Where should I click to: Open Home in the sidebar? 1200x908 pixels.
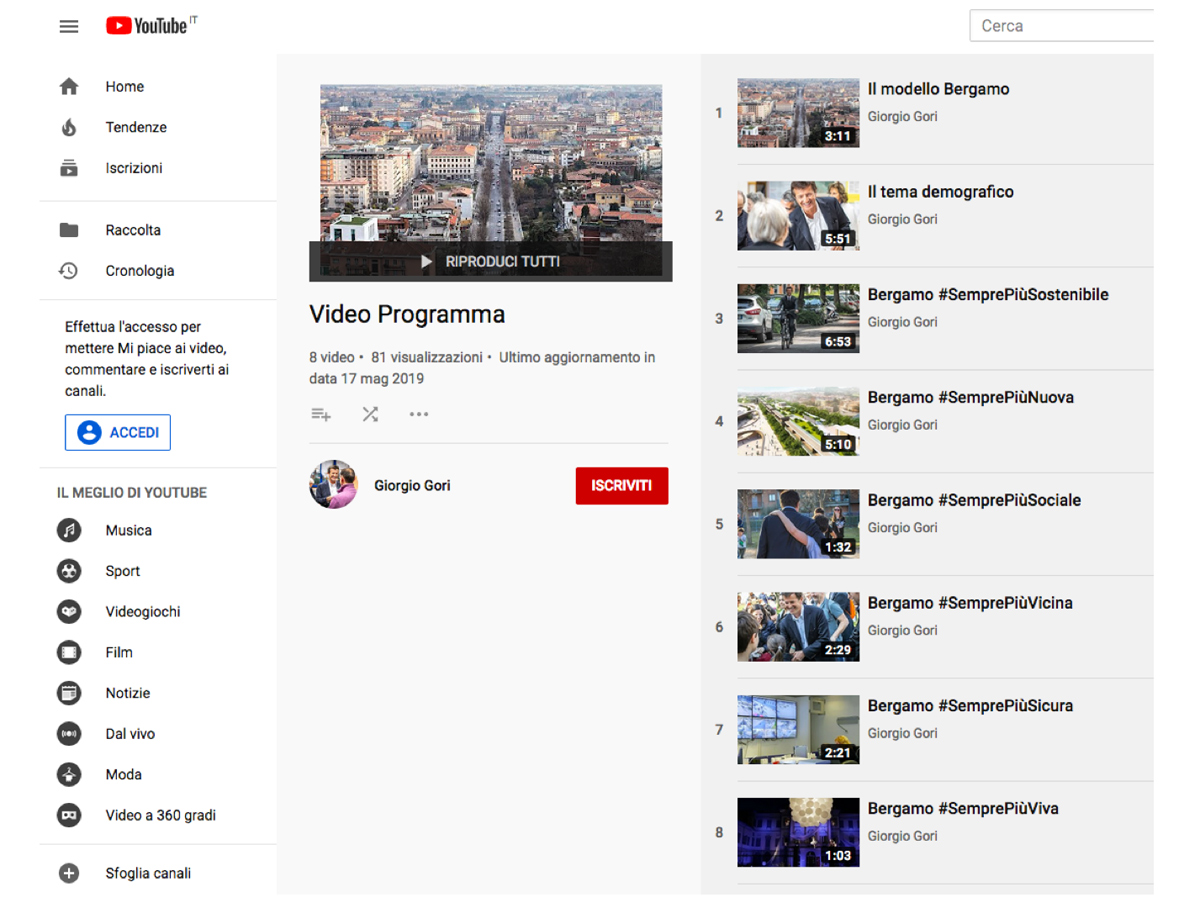pyautogui.click(x=125, y=87)
